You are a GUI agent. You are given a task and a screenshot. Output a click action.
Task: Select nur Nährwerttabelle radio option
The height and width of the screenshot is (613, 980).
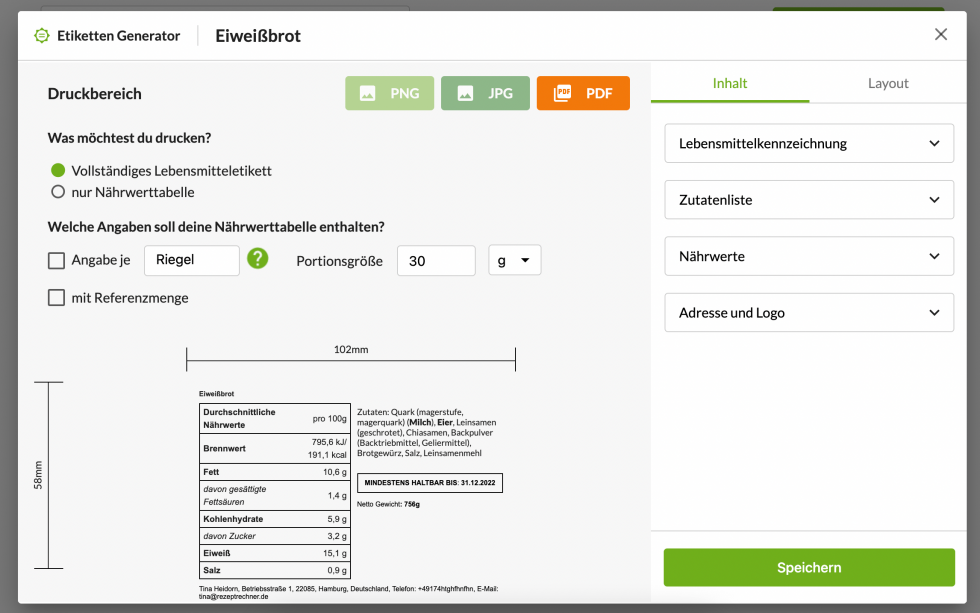[58, 192]
